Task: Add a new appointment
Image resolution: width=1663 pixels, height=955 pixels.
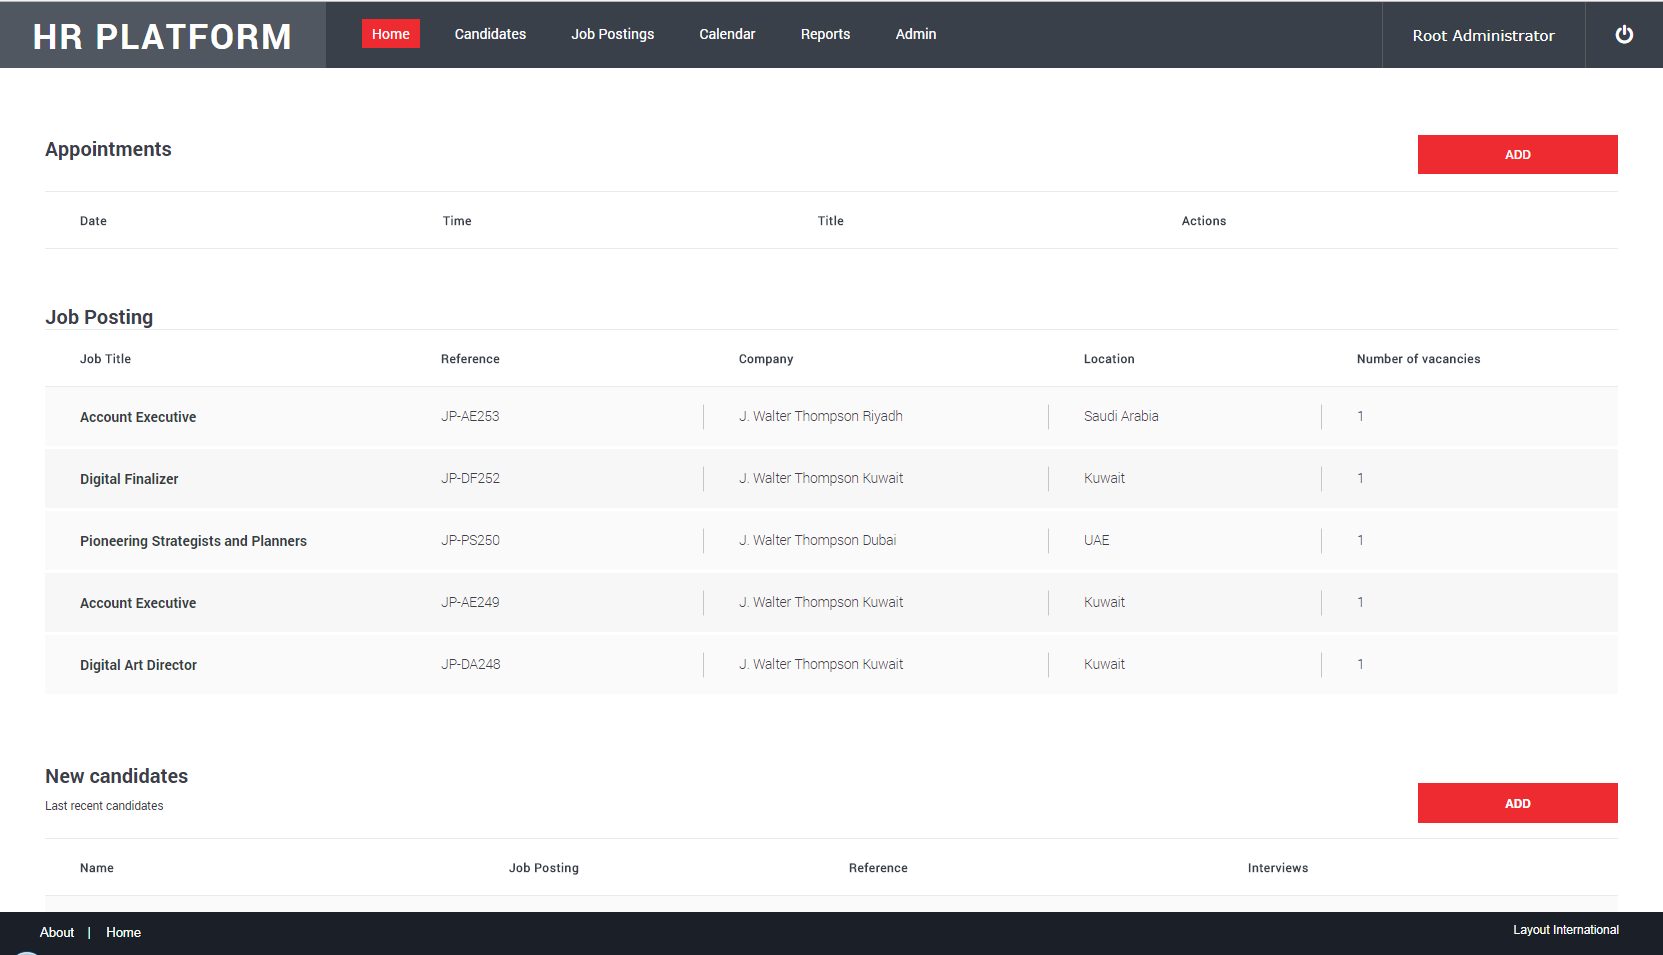Action: pos(1518,155)
